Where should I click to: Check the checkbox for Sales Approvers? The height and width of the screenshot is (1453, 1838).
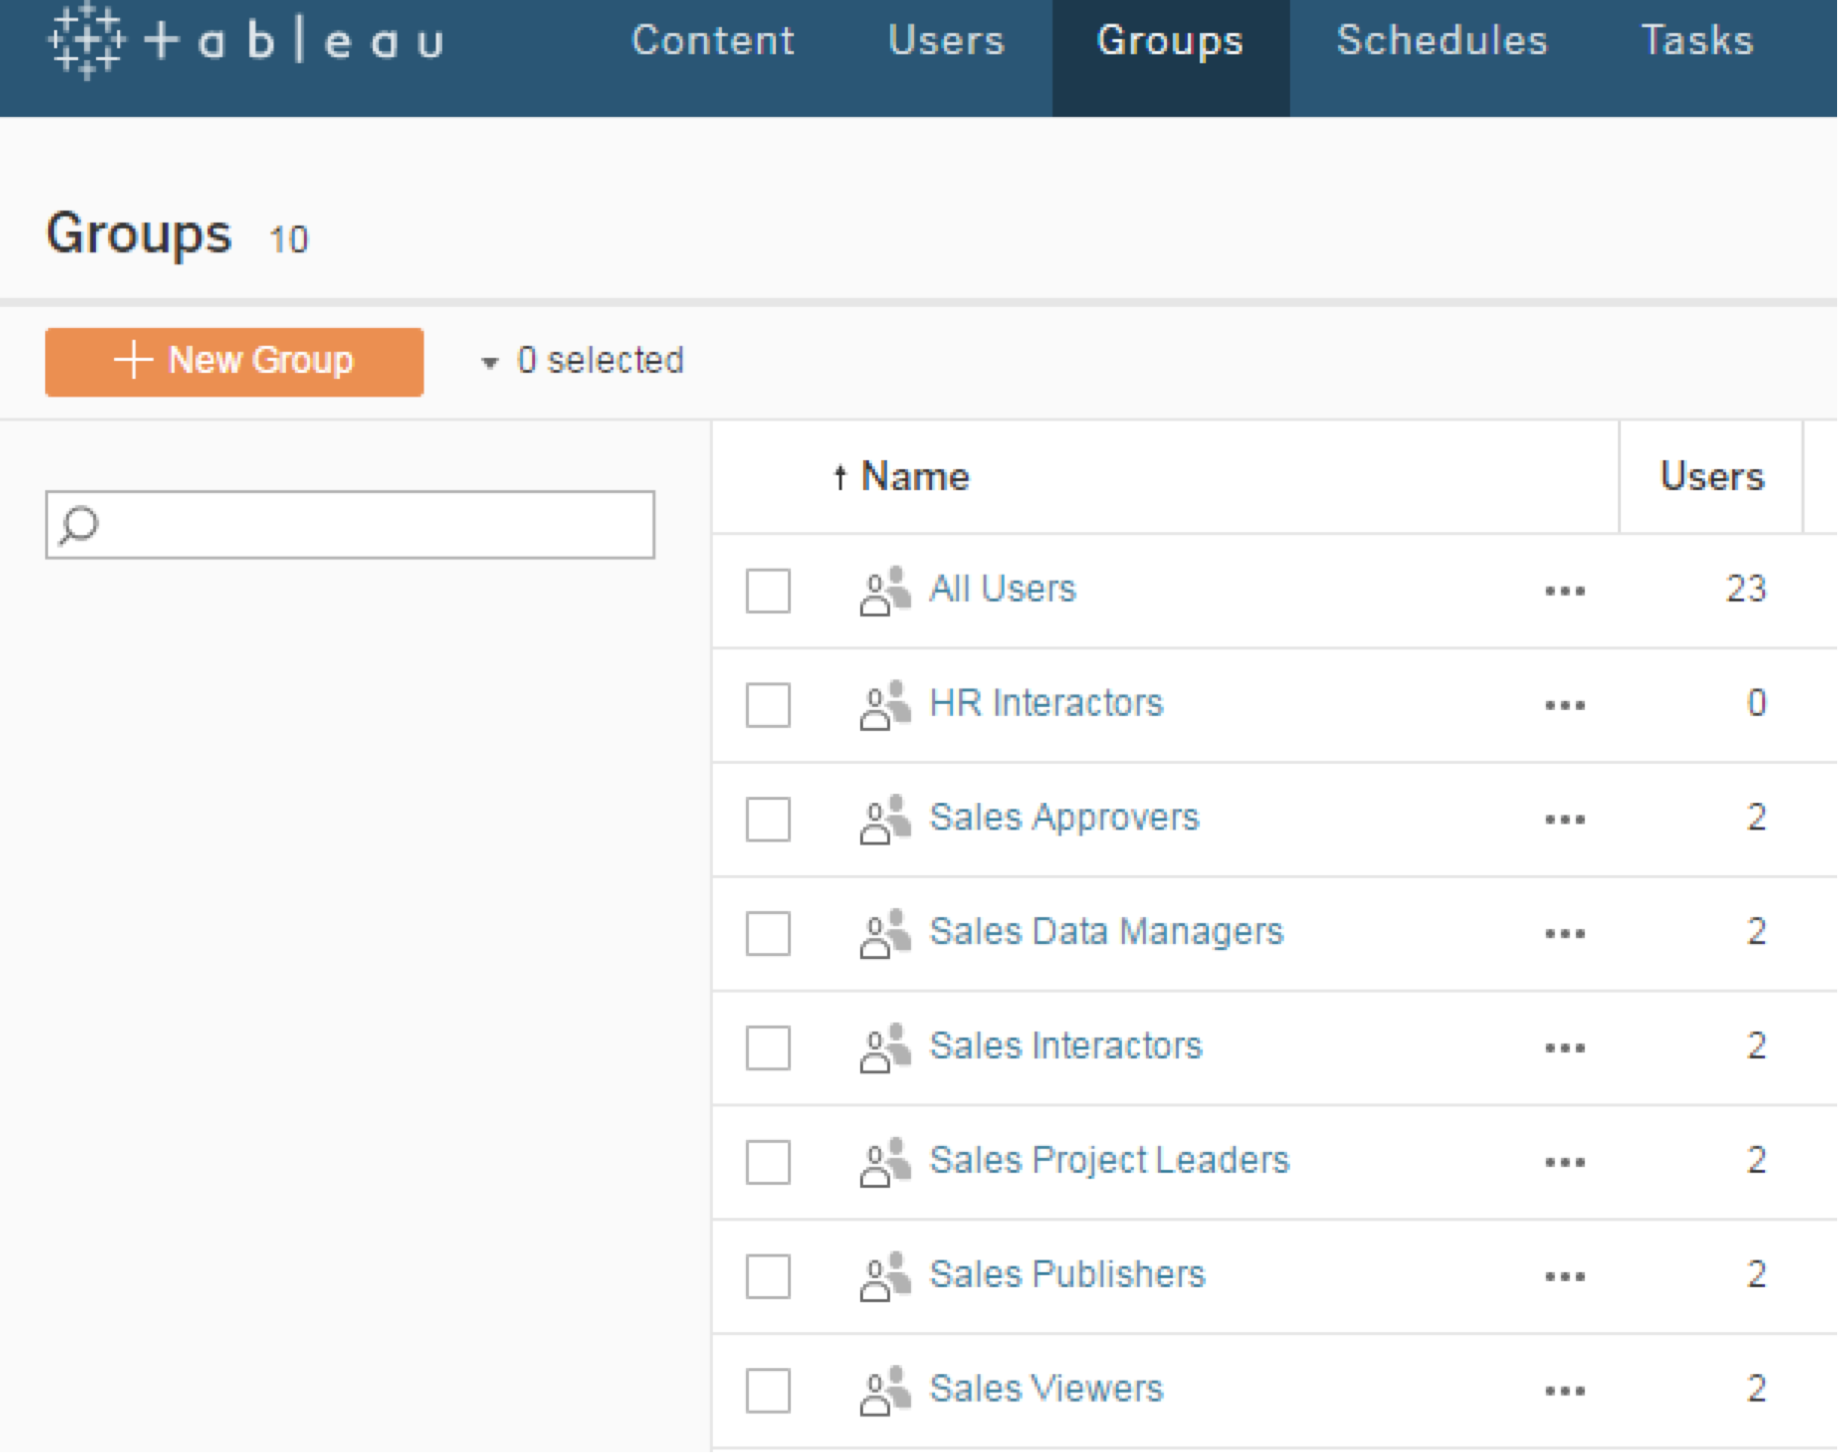(767, 818)
